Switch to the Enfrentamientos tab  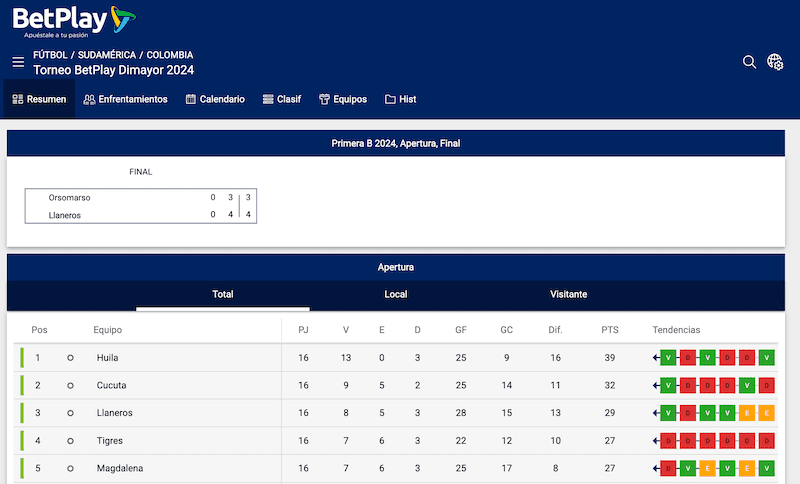(125, 99)
